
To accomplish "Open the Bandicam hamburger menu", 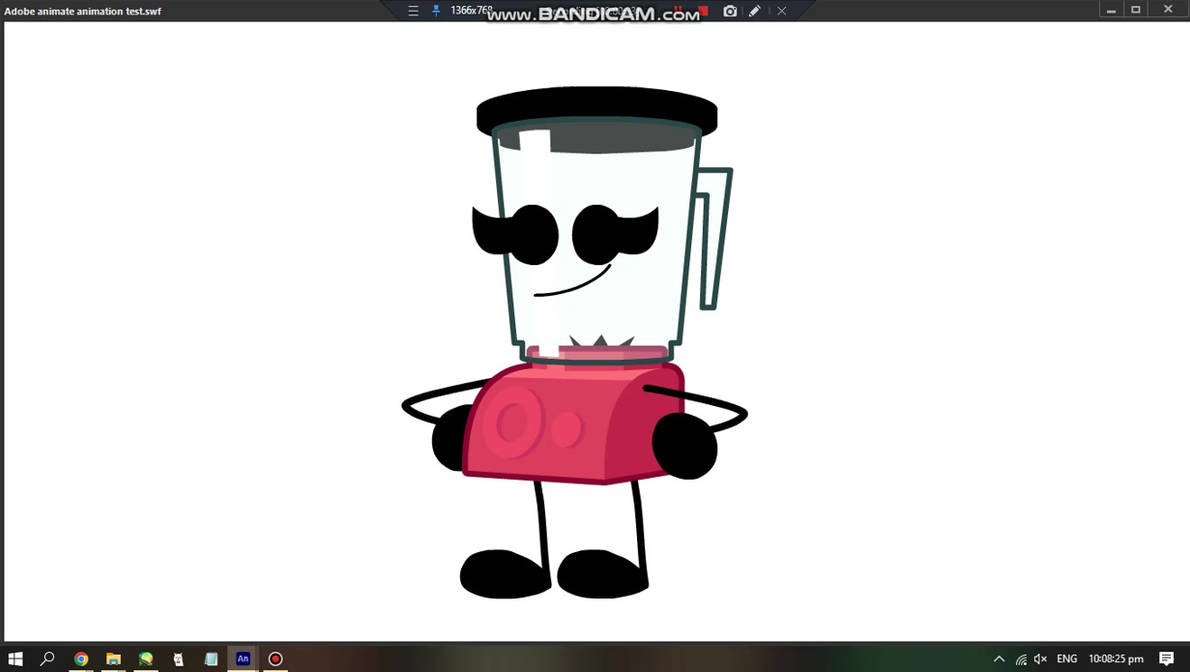I will (x=412, y=10).
